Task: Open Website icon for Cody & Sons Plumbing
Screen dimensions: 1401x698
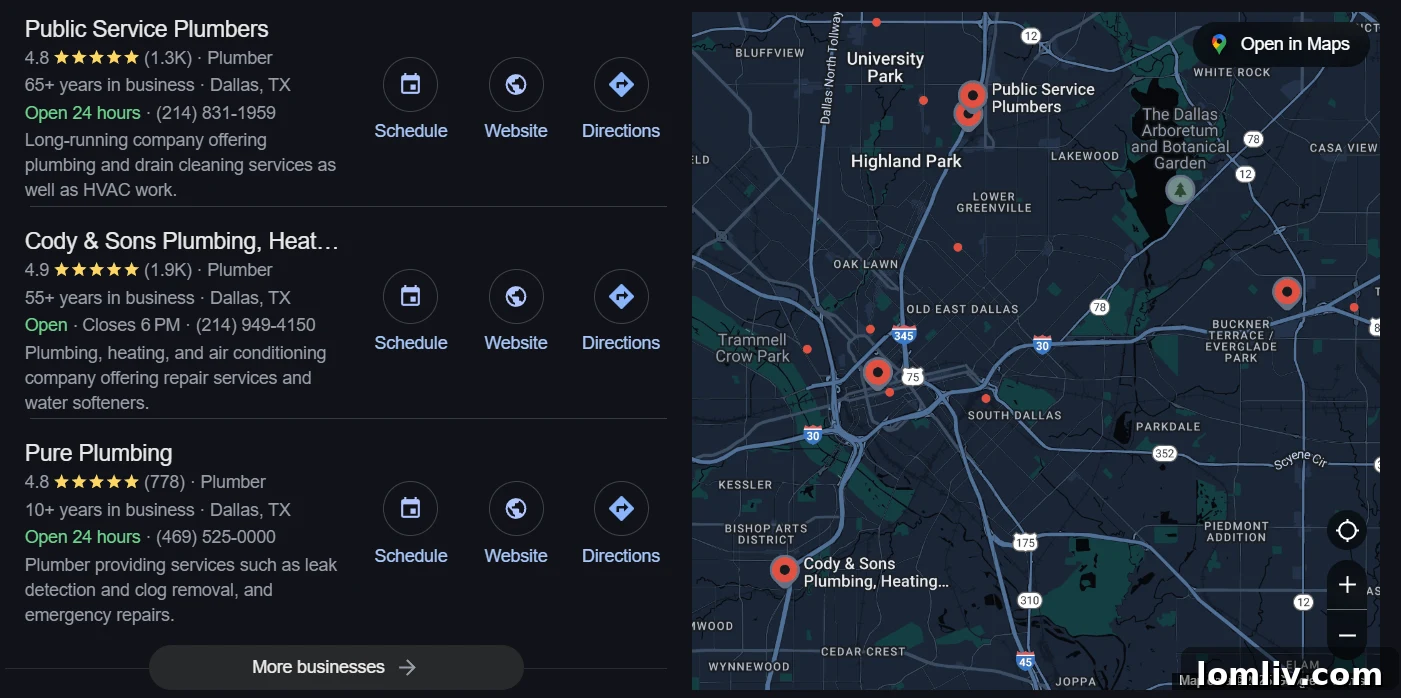Action: [x=516, y=297]
